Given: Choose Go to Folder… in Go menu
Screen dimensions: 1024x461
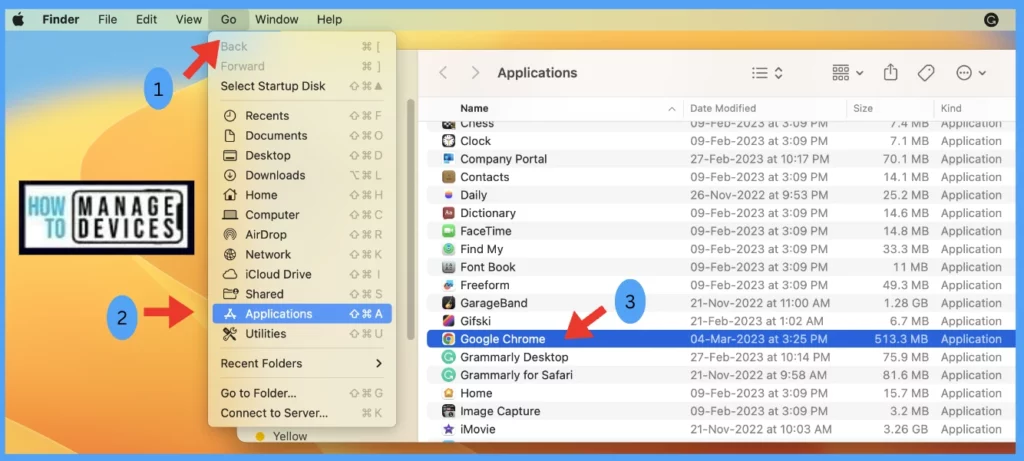Looking at the screenshot, I should point(301,393).
